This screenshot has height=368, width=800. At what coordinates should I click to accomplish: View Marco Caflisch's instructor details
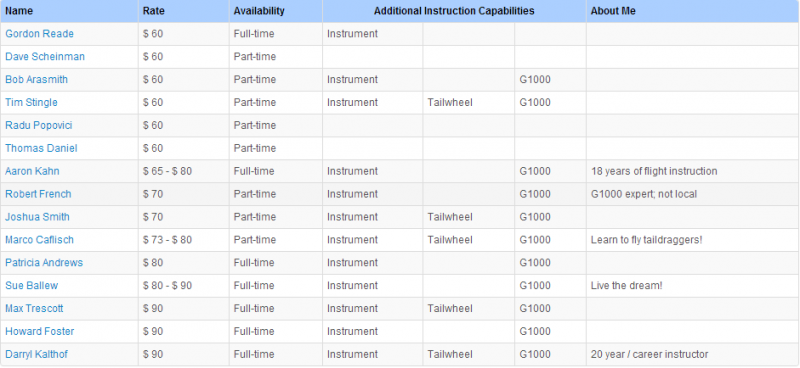point(39,240)
